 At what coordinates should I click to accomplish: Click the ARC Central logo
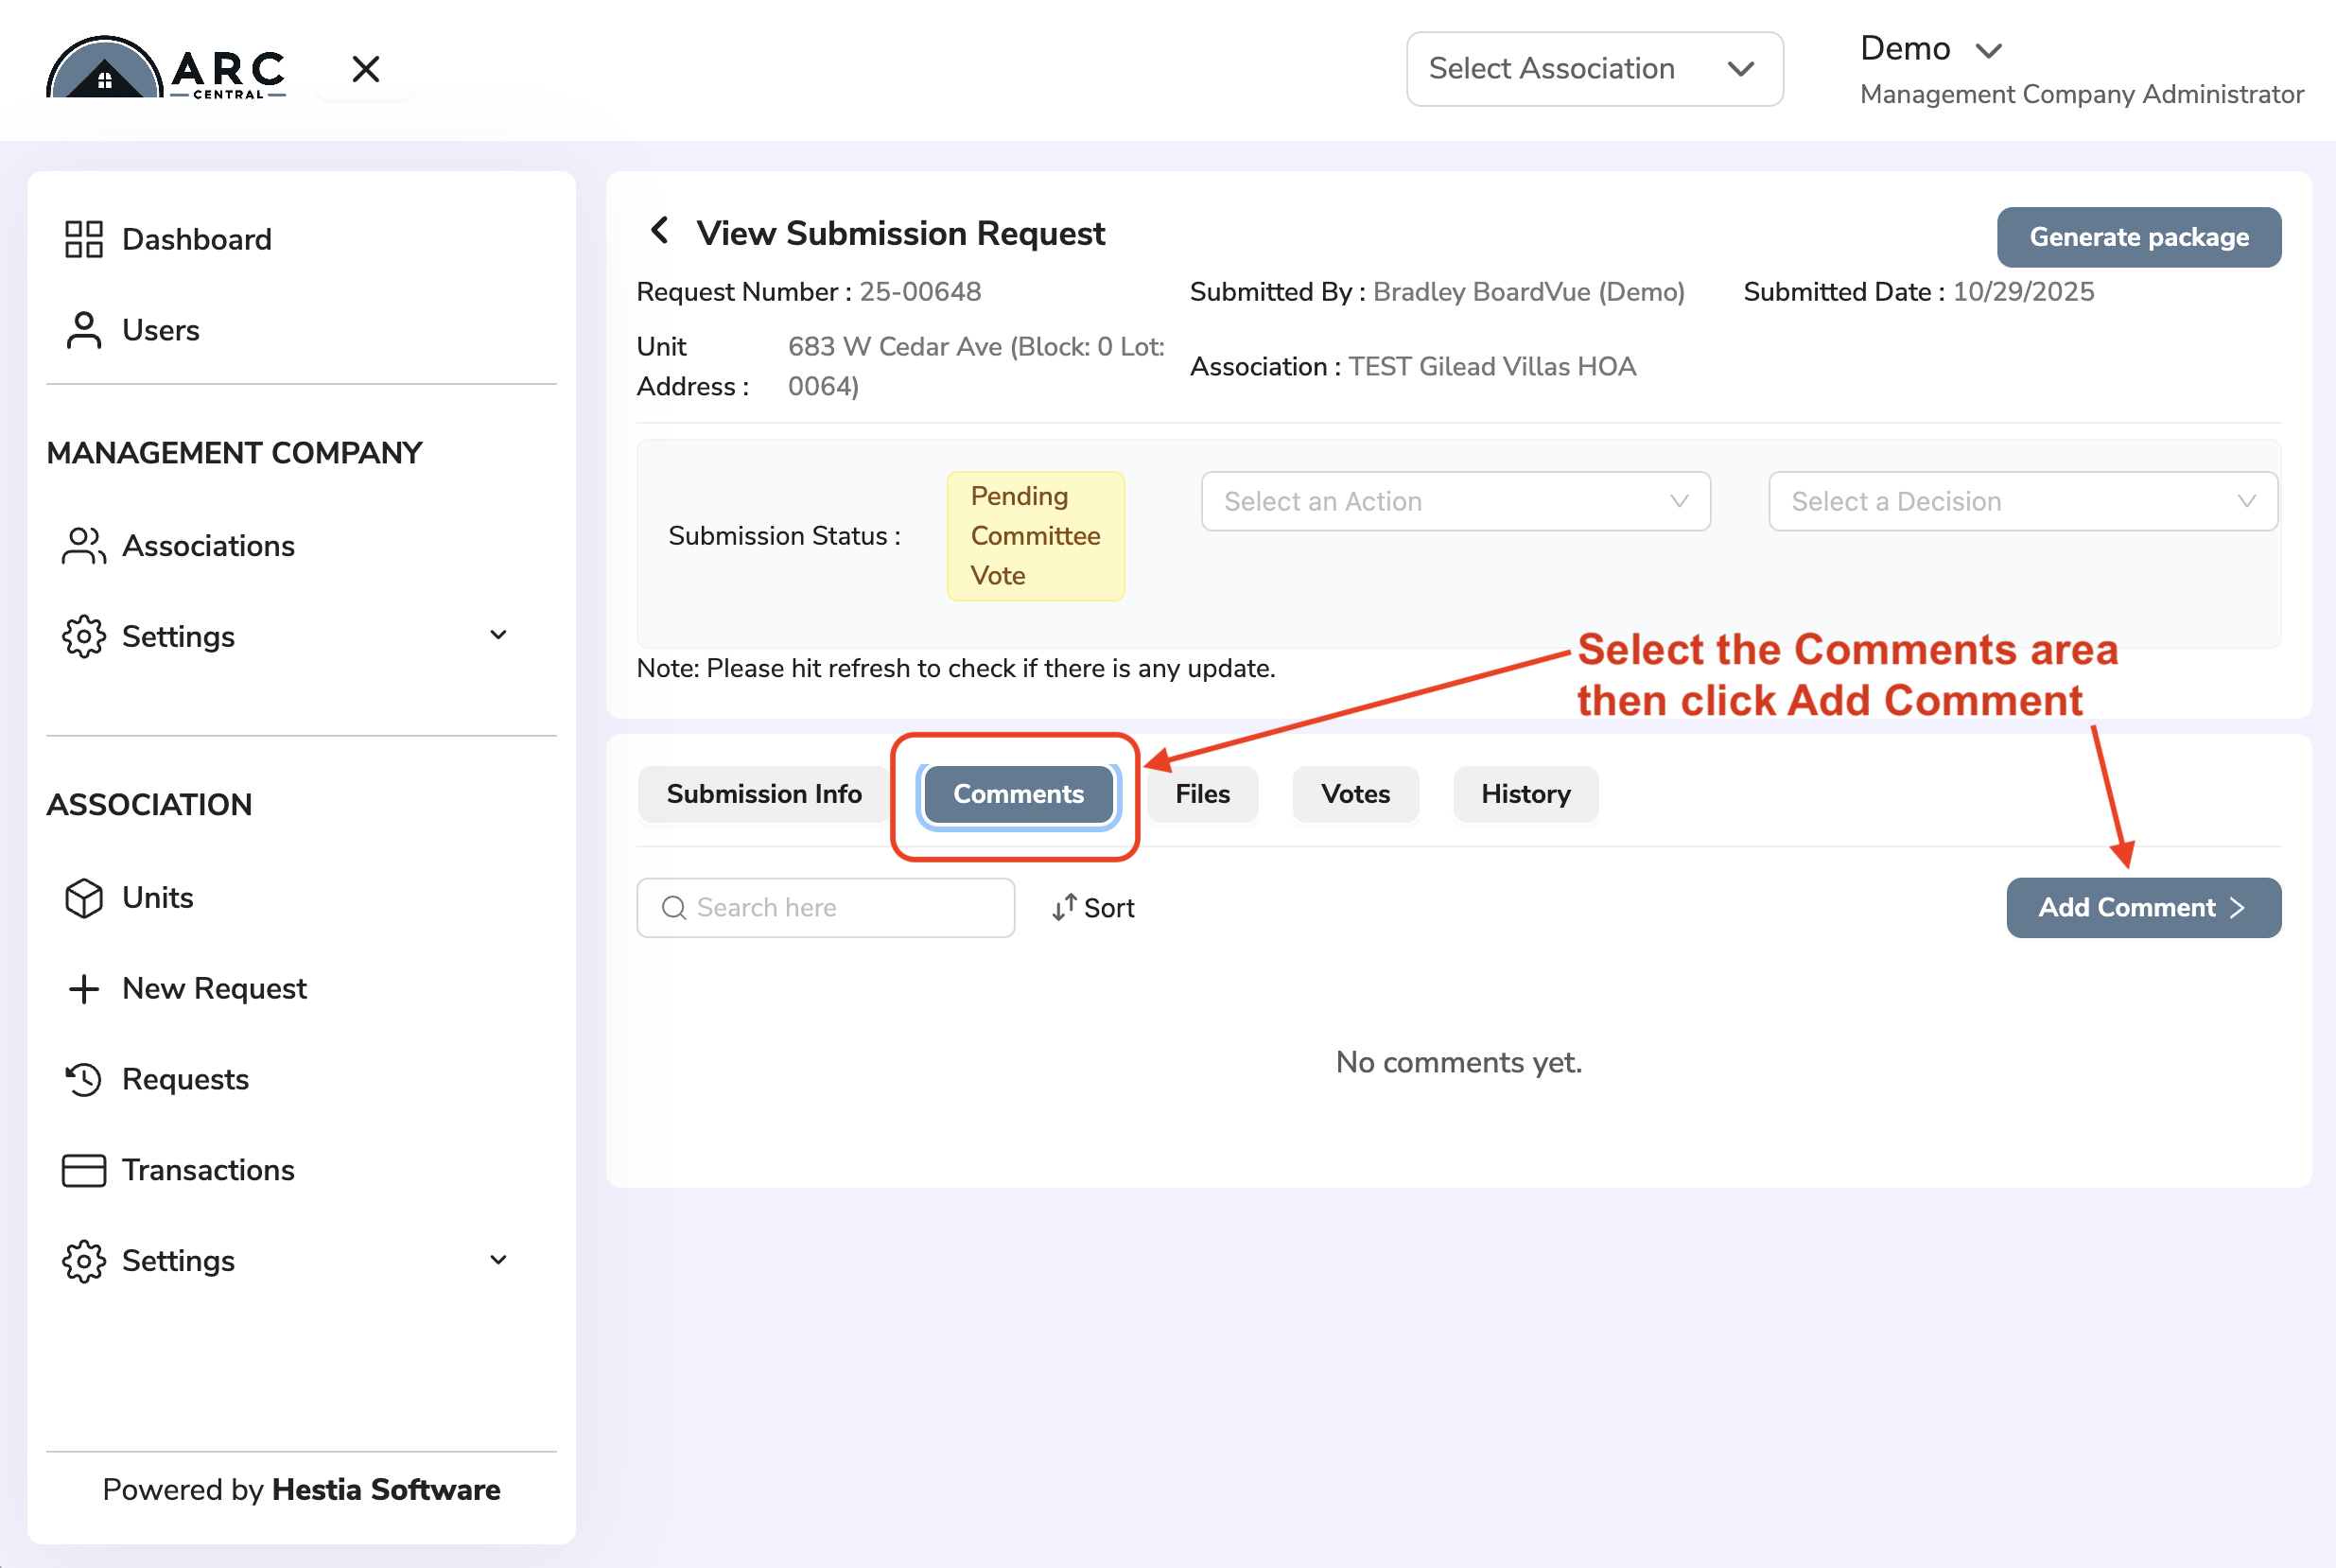(166, 68)
